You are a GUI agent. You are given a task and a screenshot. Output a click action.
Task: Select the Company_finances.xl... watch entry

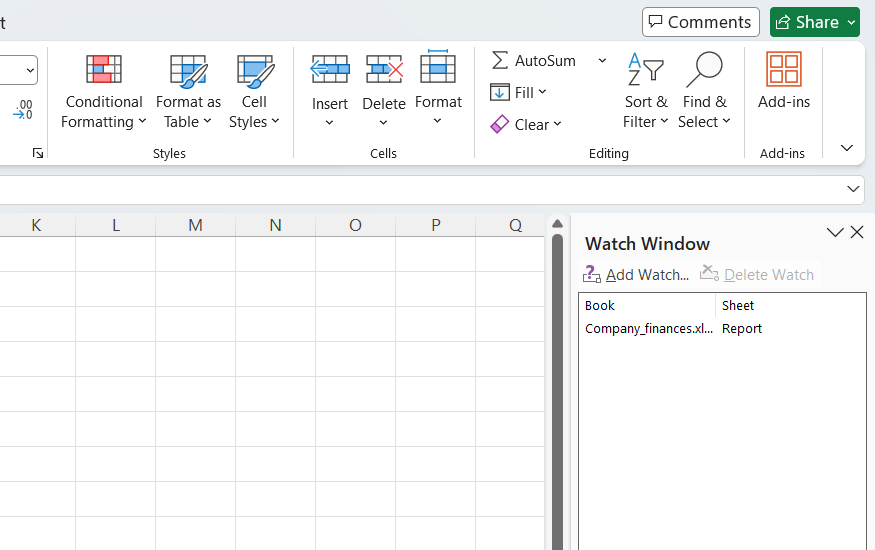pos(648,329)
